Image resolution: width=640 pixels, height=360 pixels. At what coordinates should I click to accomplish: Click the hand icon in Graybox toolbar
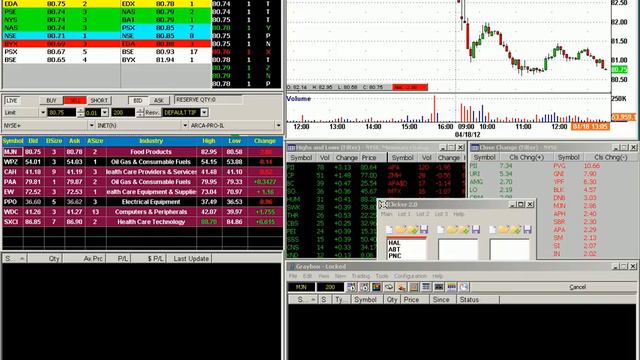tap(401, 287)
